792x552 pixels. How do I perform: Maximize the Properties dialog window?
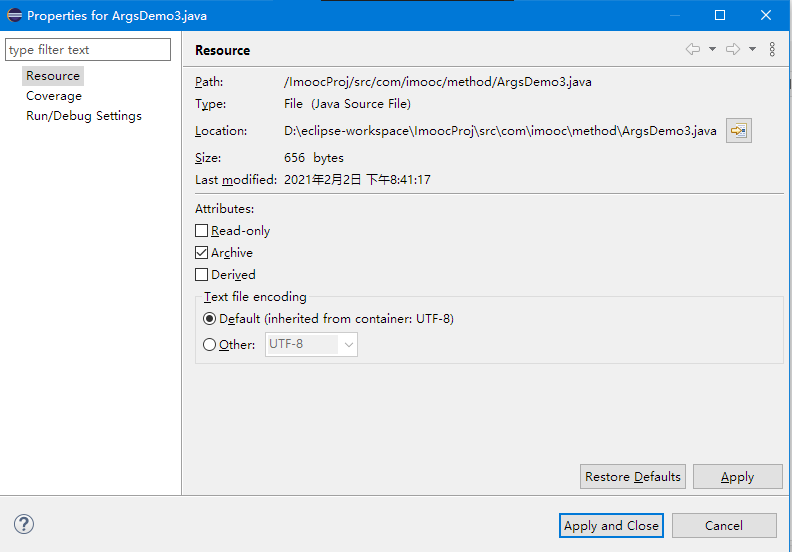pyautogui.click(x=720, y=15)
